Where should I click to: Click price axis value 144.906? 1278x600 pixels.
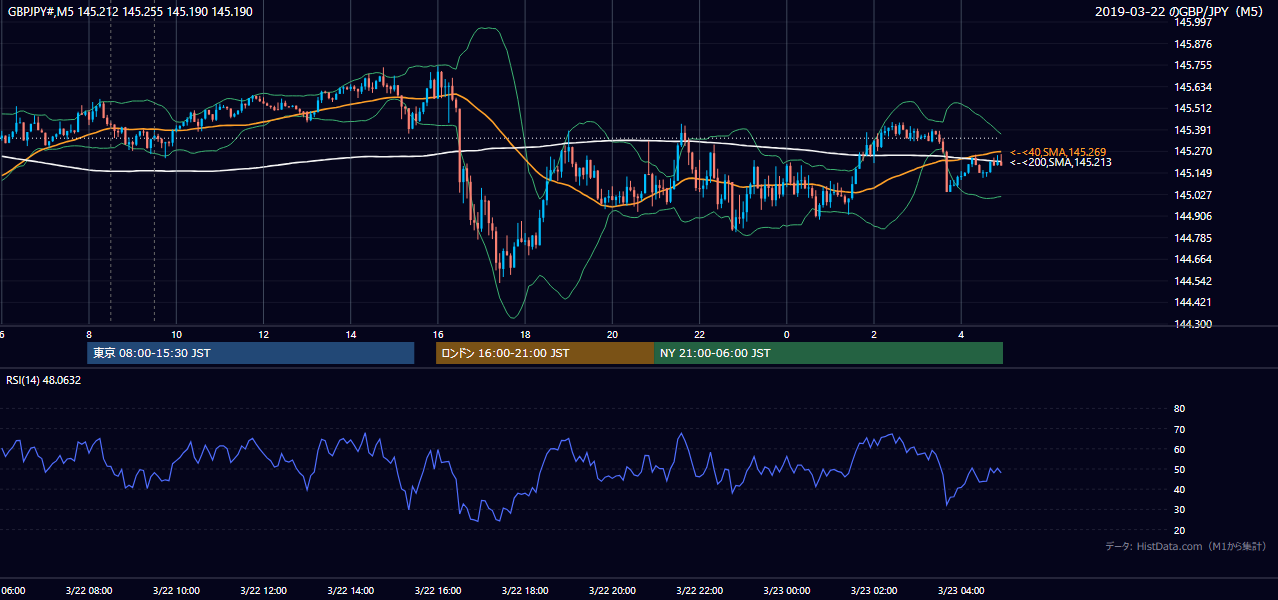[1193, 216]
